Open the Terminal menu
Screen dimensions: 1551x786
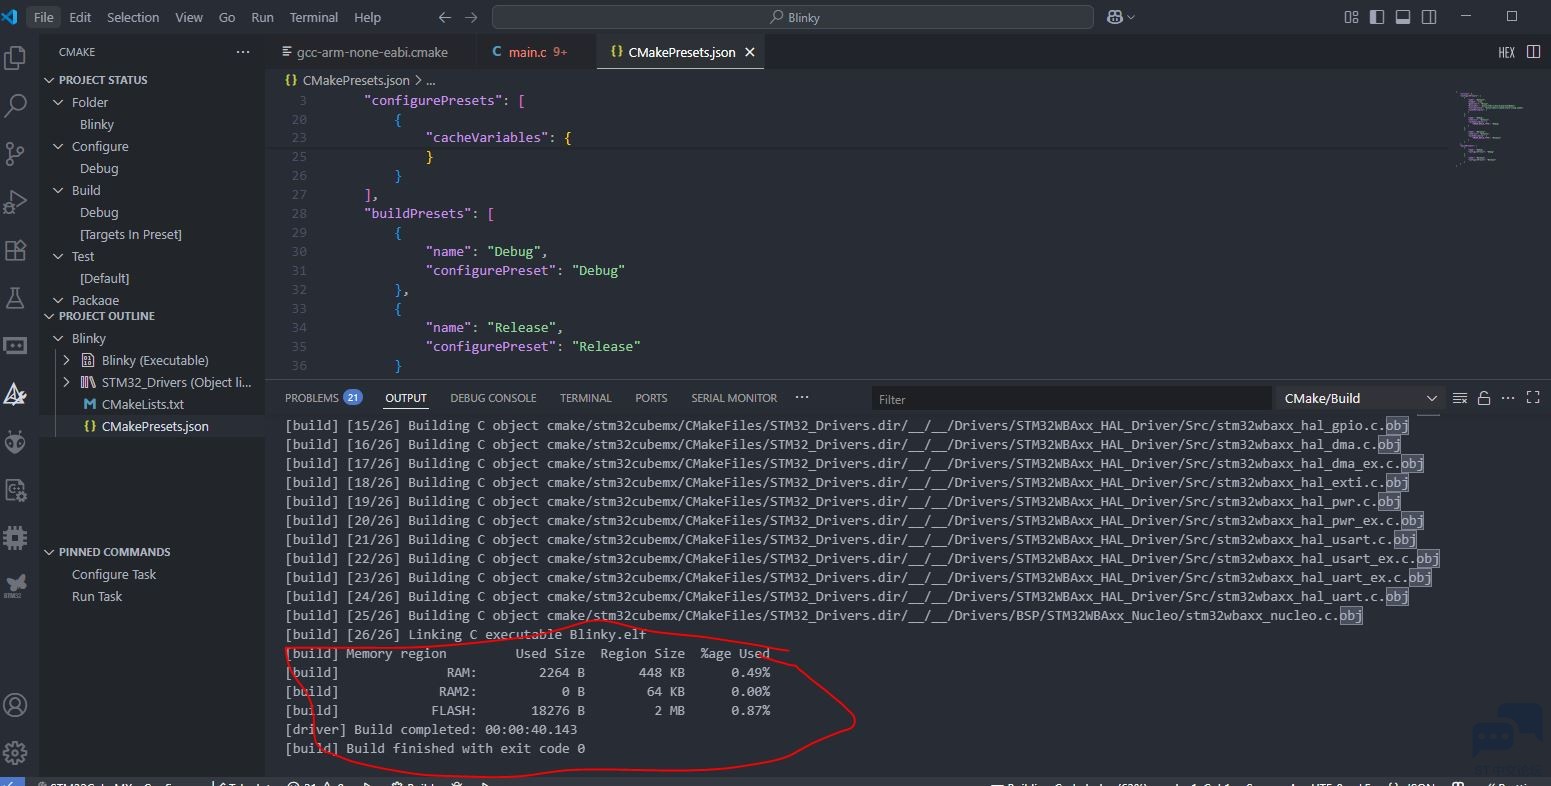click(313, 17)
